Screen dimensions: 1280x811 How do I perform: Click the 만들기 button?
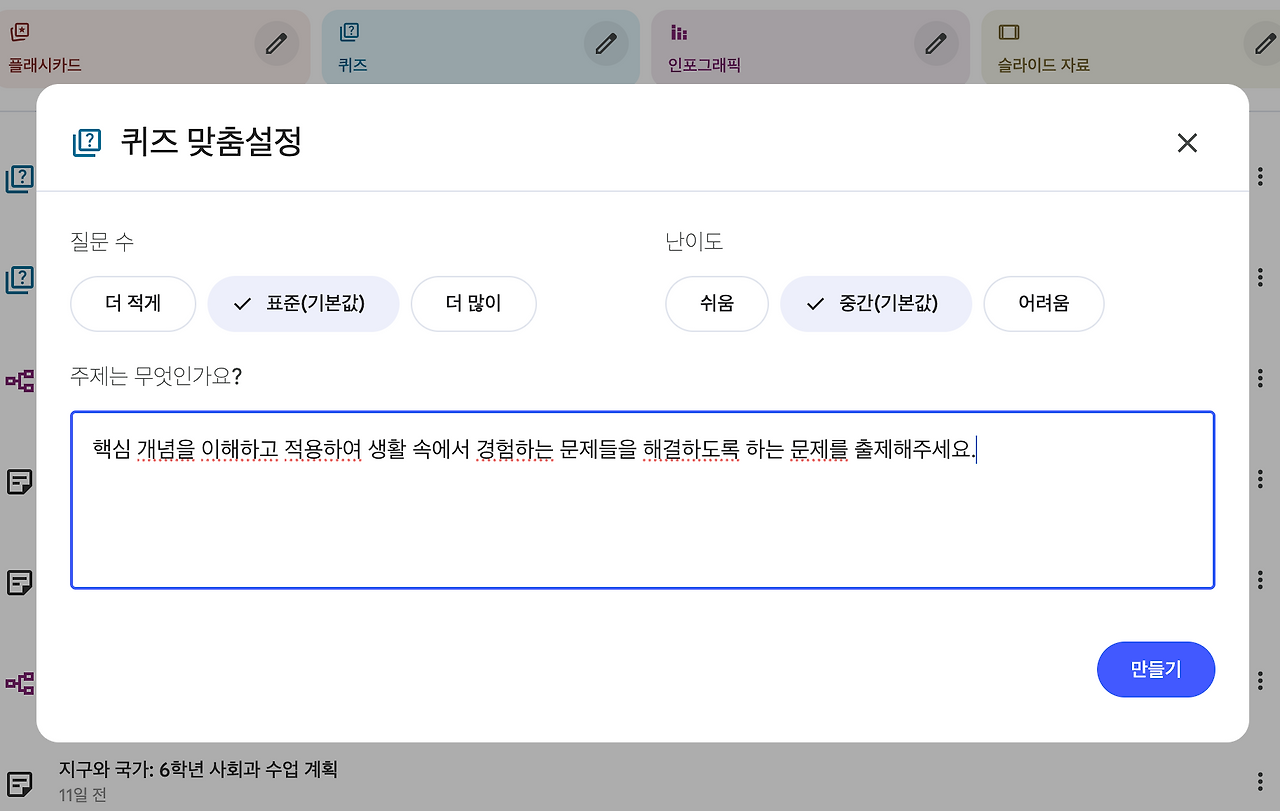(x=1156, y=670)
